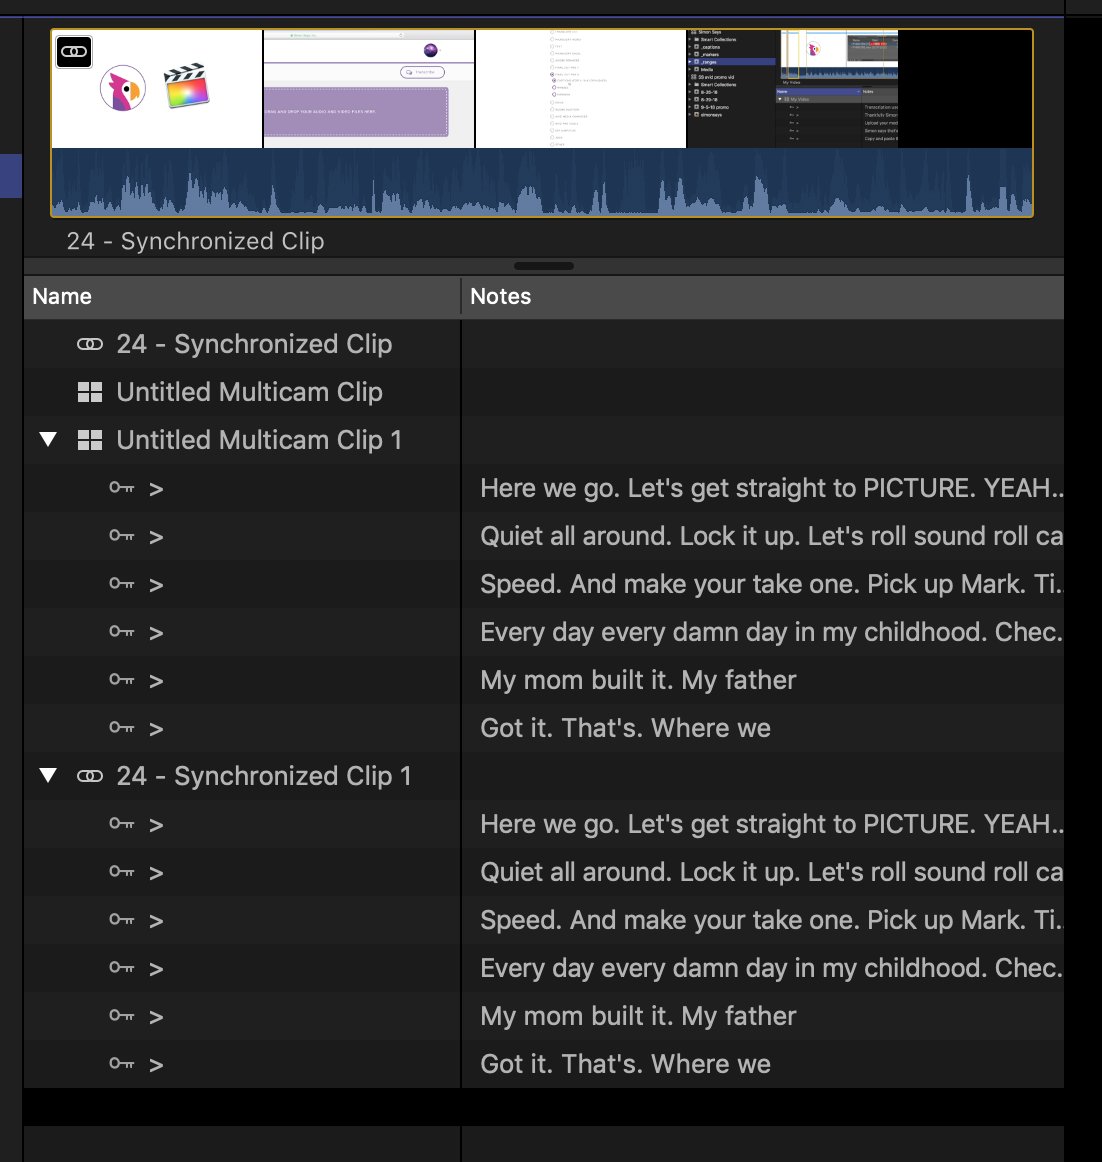The height and width of the screenshot is (1162, 1102).
Task: Click Synchronized Clip 1 note "My mom built it"
Action: click(x=638, y=1016)
